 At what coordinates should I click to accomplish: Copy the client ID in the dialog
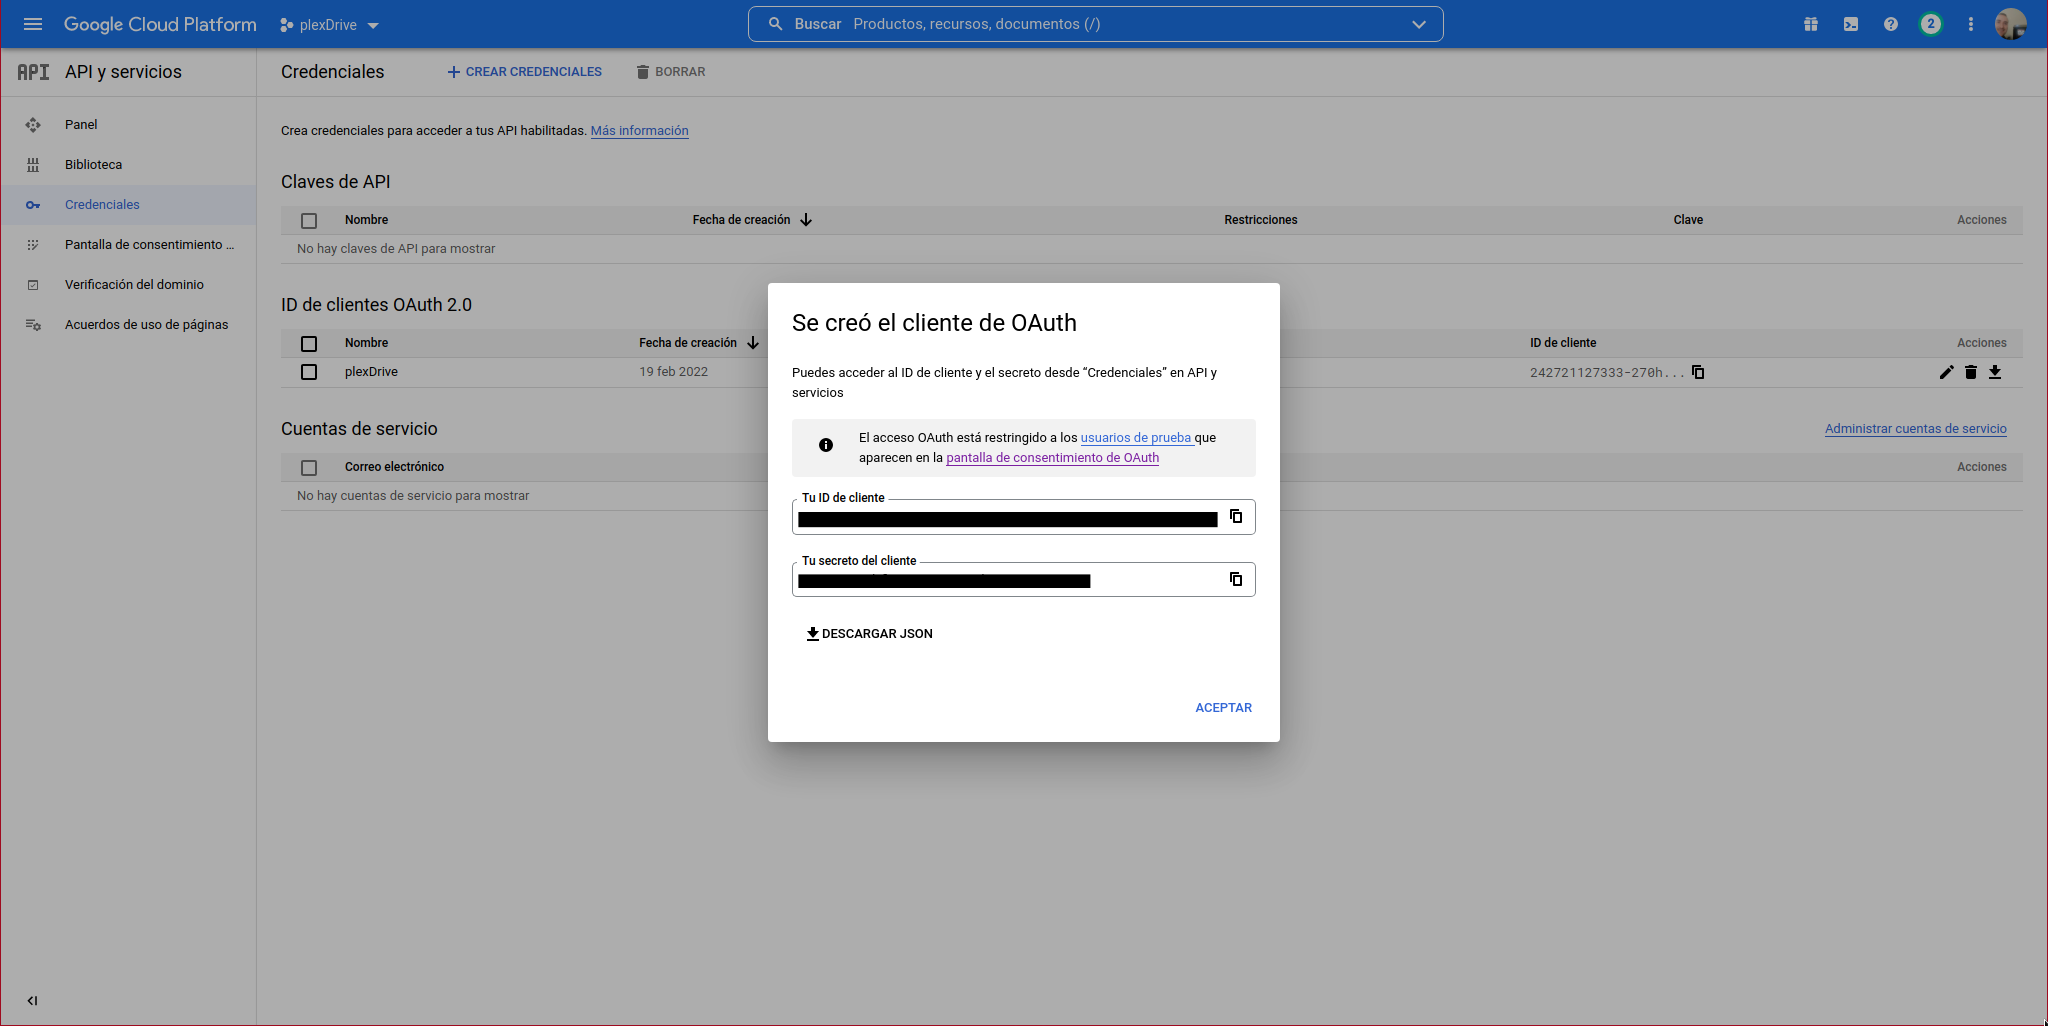coord(1236,516)
